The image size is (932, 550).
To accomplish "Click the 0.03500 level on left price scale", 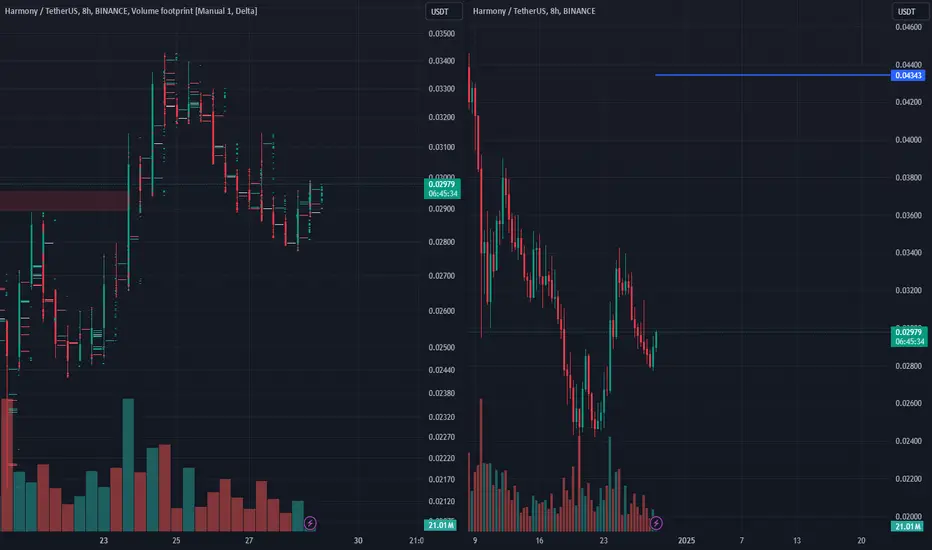I will [441, 34].
